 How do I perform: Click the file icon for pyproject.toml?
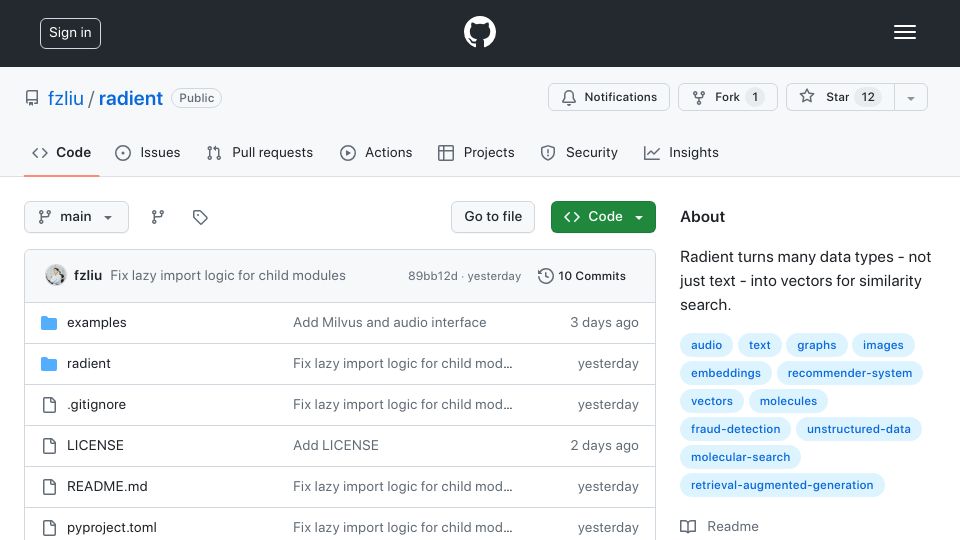(49, 528)
